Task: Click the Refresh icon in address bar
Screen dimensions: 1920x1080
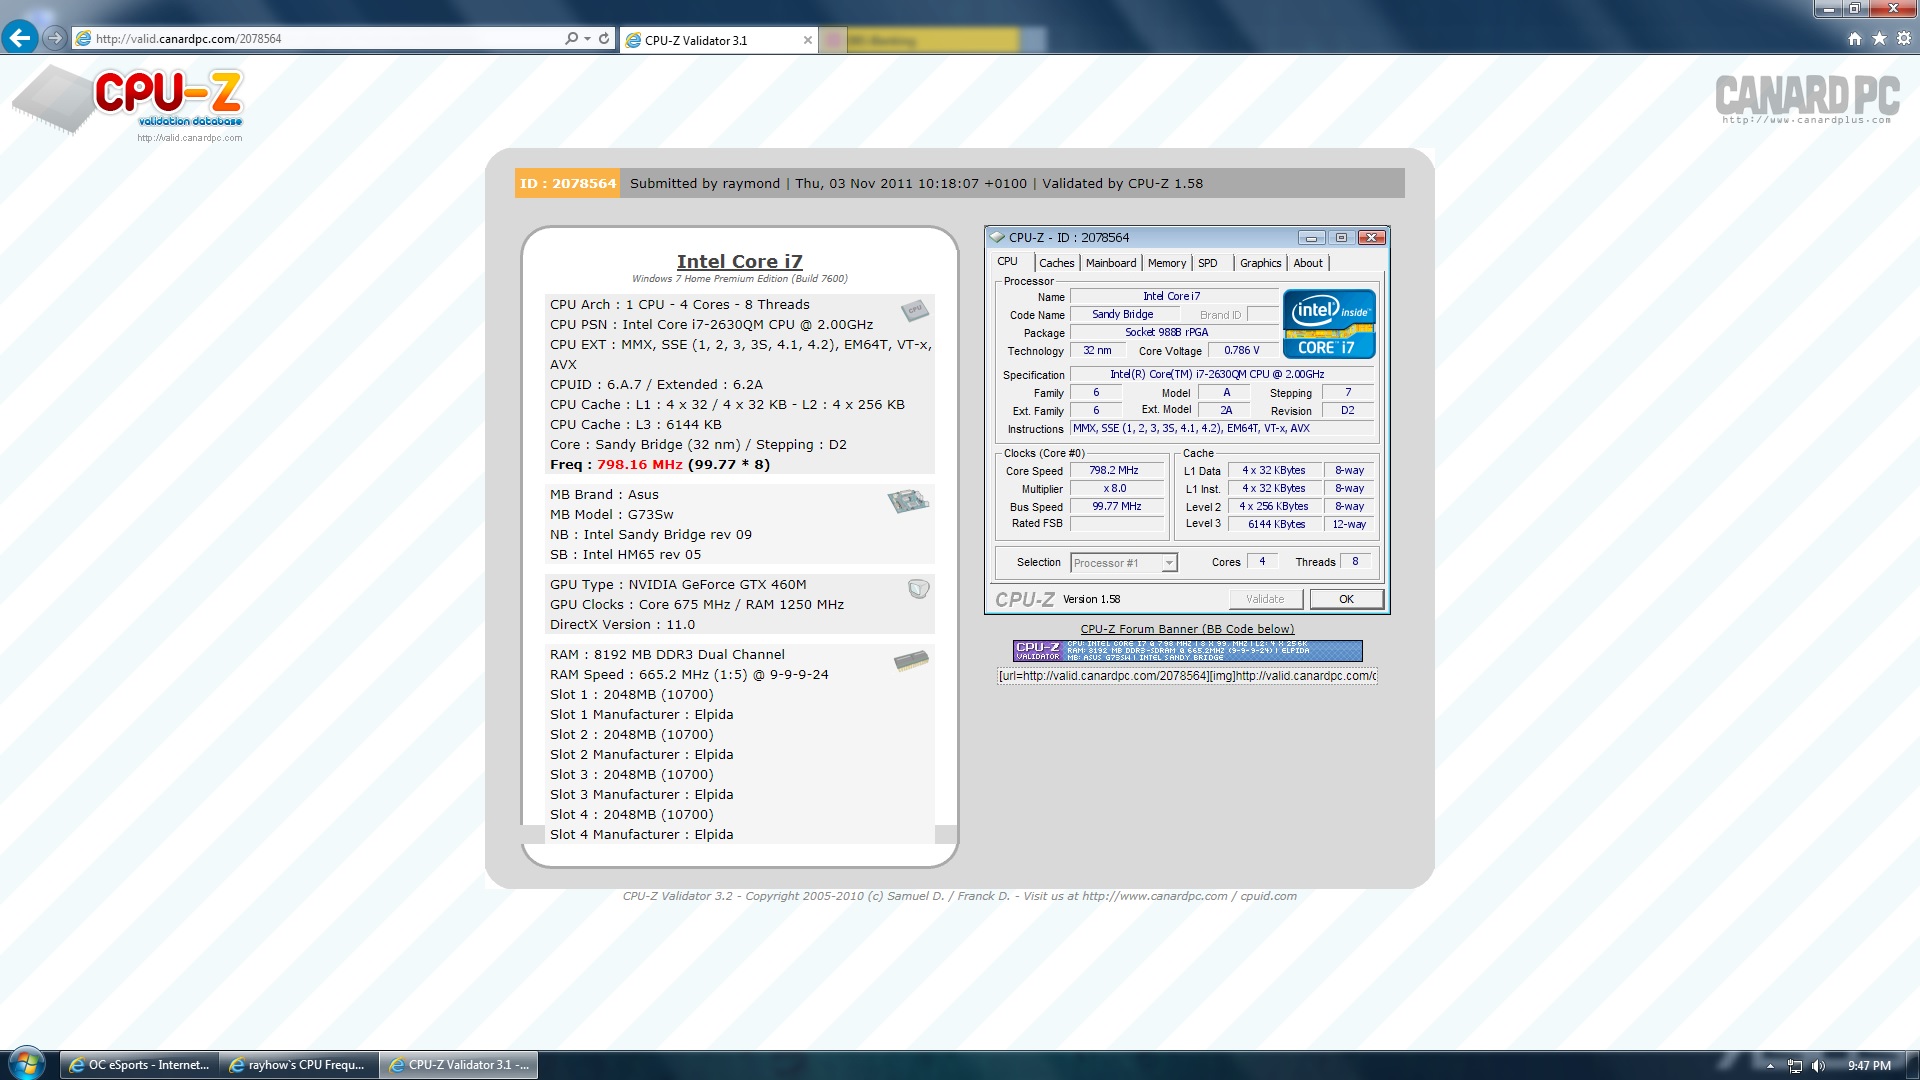Action: [x=604, y=39]
